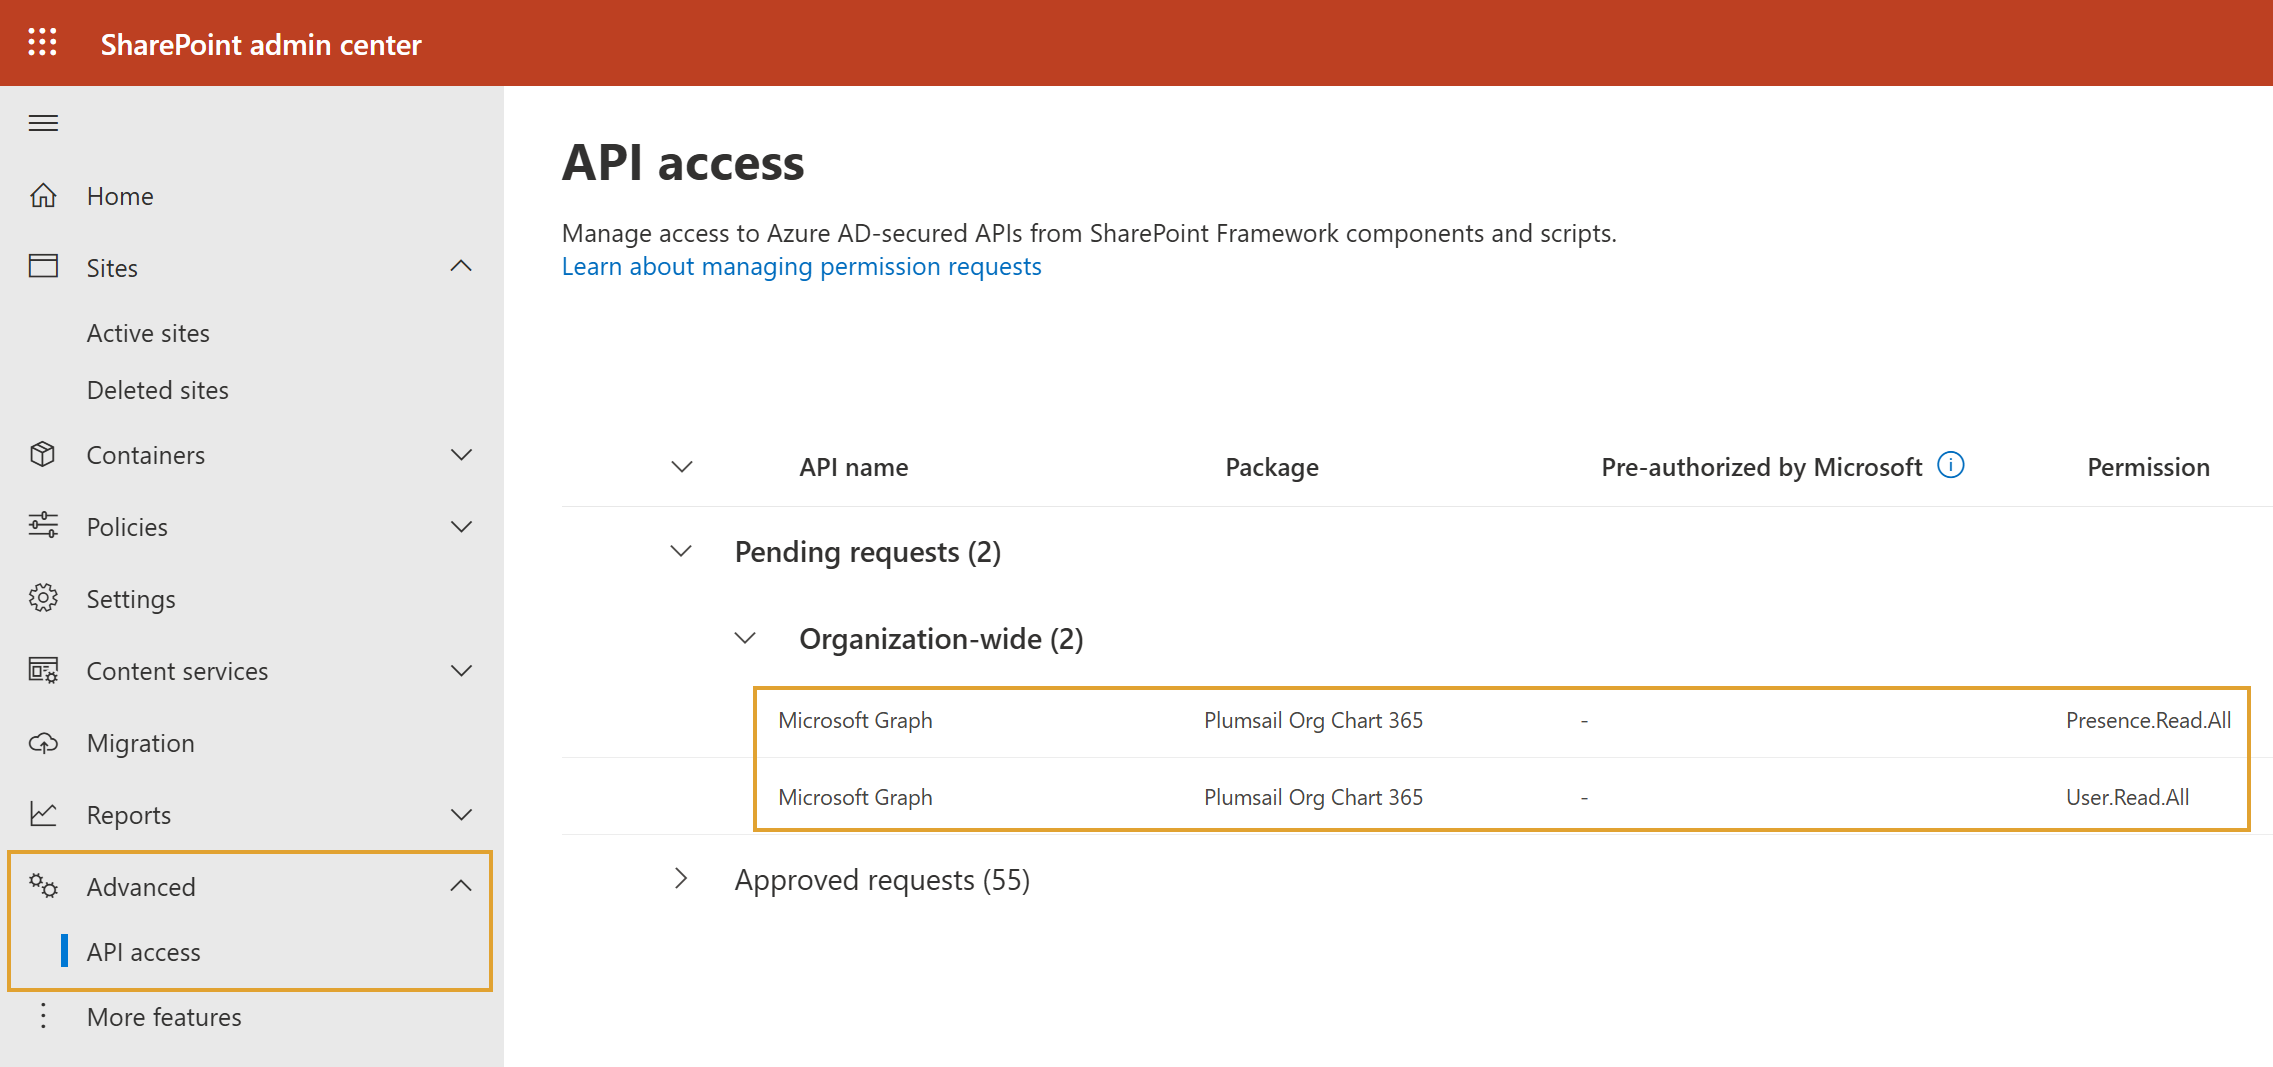Open Active sites in the navigation
Viewport: 2273px width, 1067px height.
(148, 333)
